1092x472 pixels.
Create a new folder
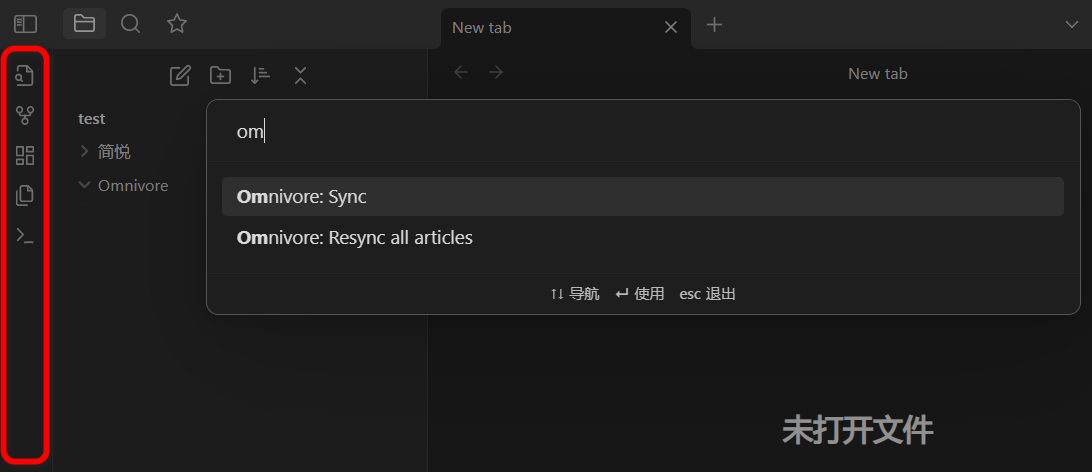tap(221, 75)
